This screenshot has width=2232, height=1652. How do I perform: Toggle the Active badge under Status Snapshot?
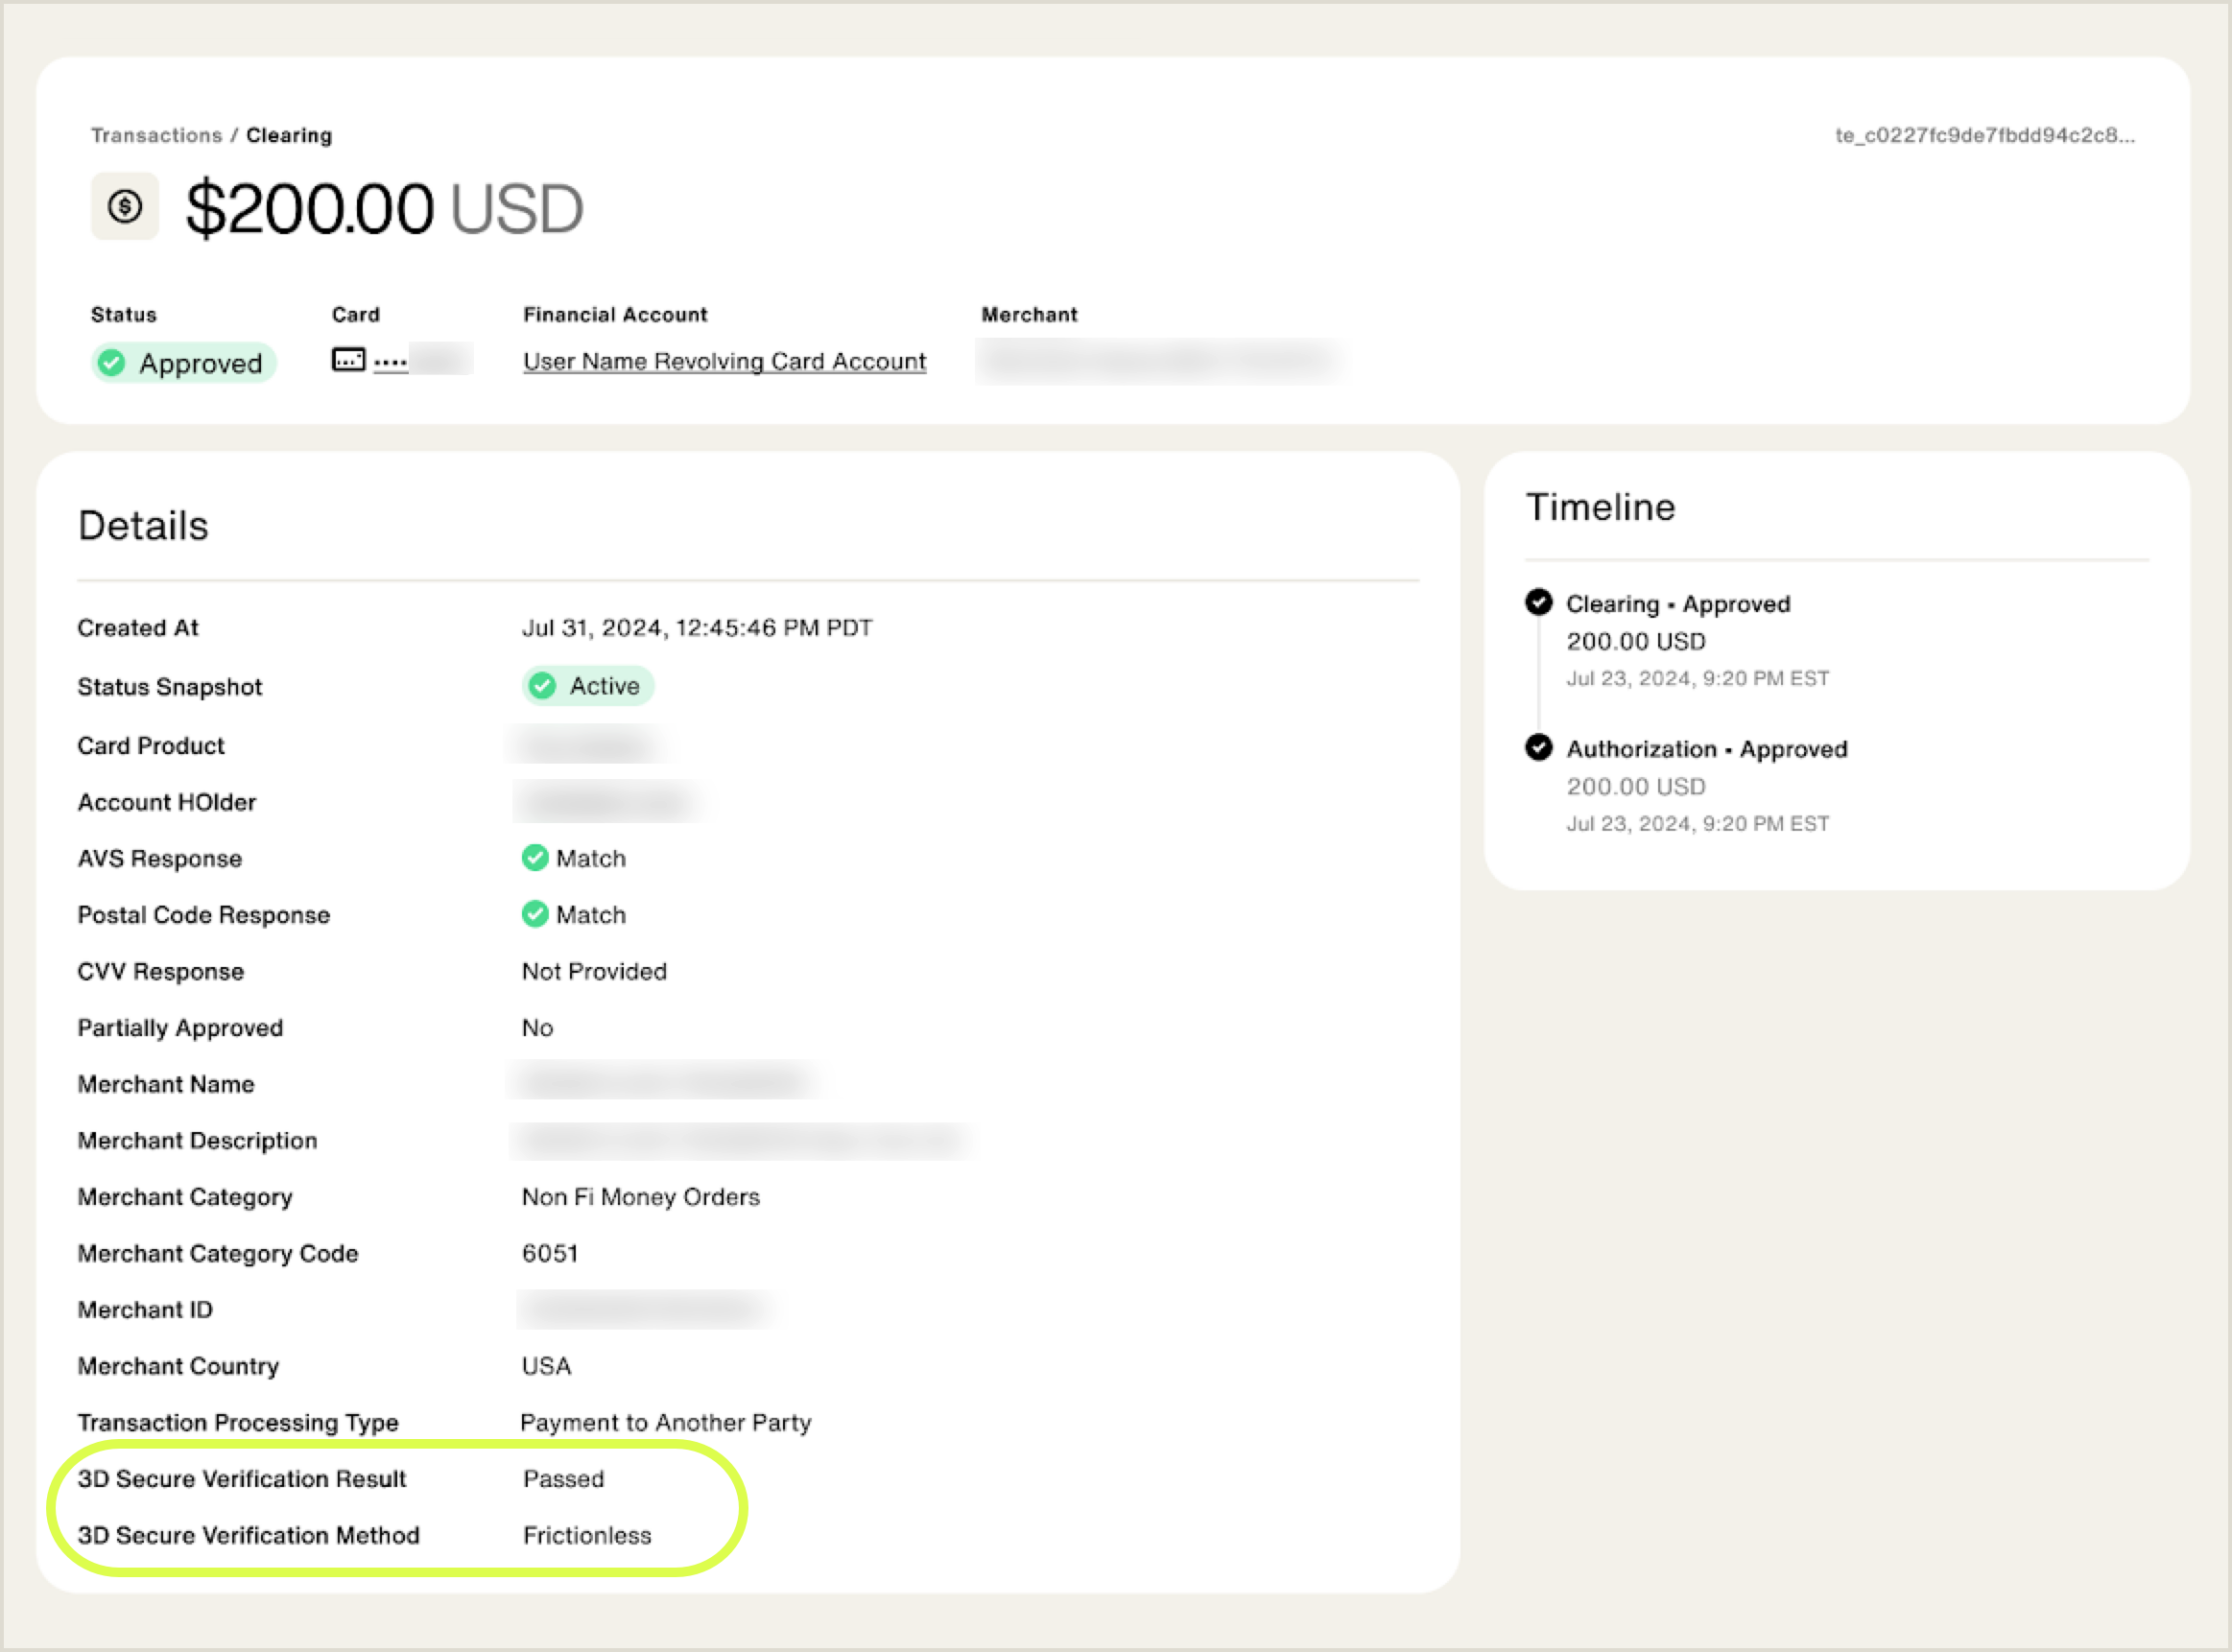point(588,686)
